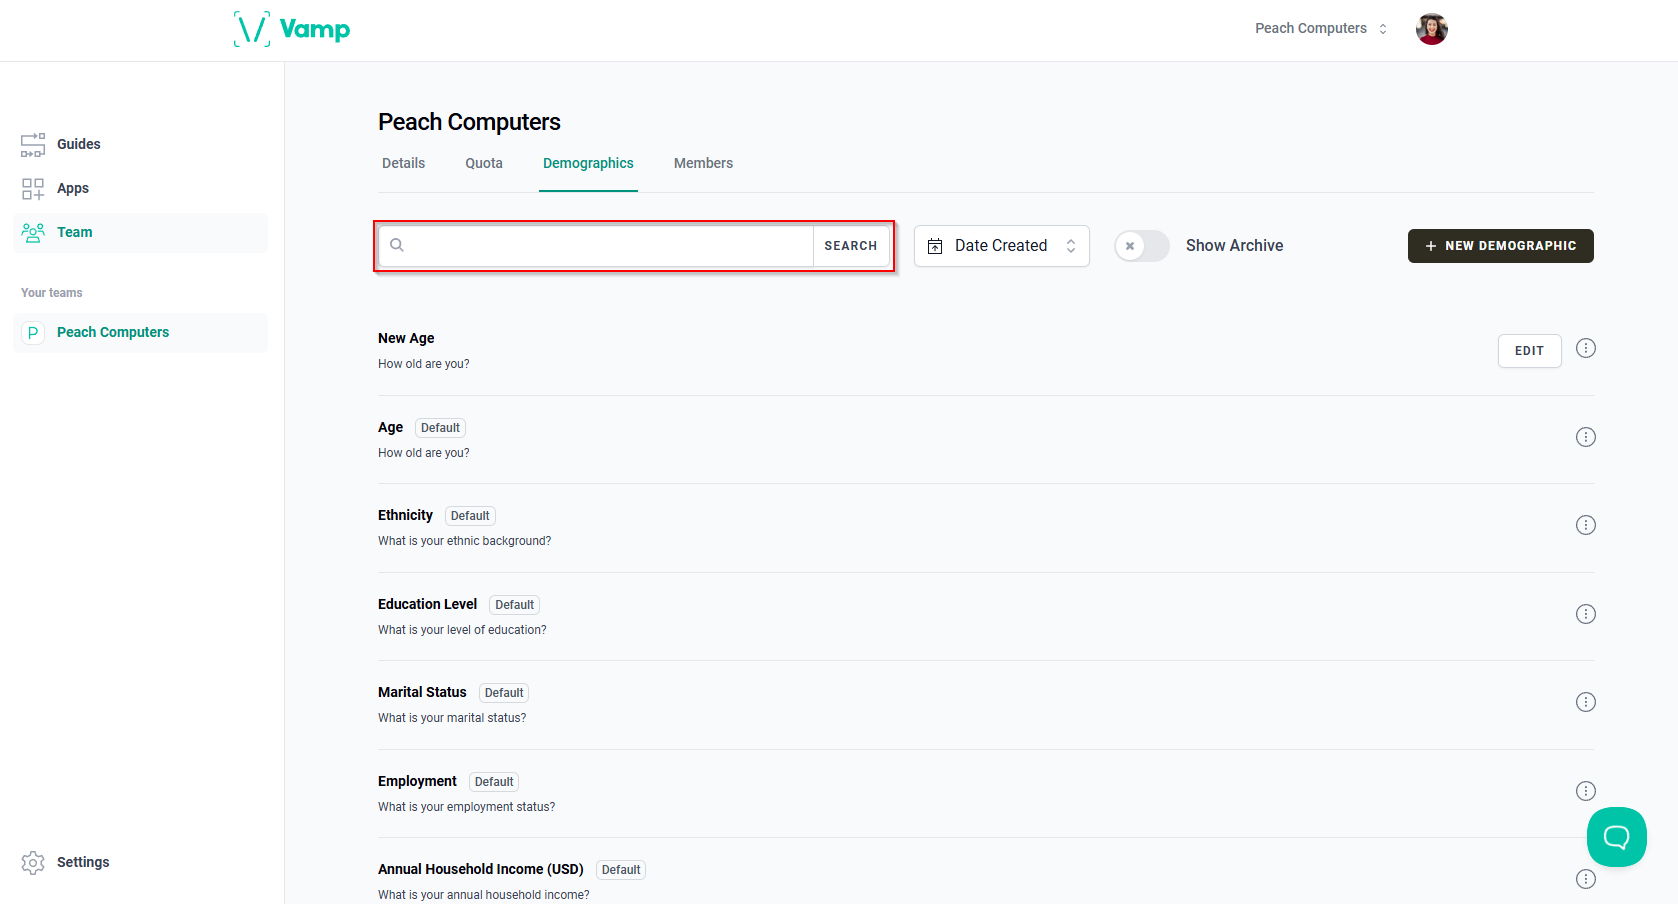Screen dimensions: 1678x904
Task: Open options menu for Marital Status
Action: (1586, 702)
